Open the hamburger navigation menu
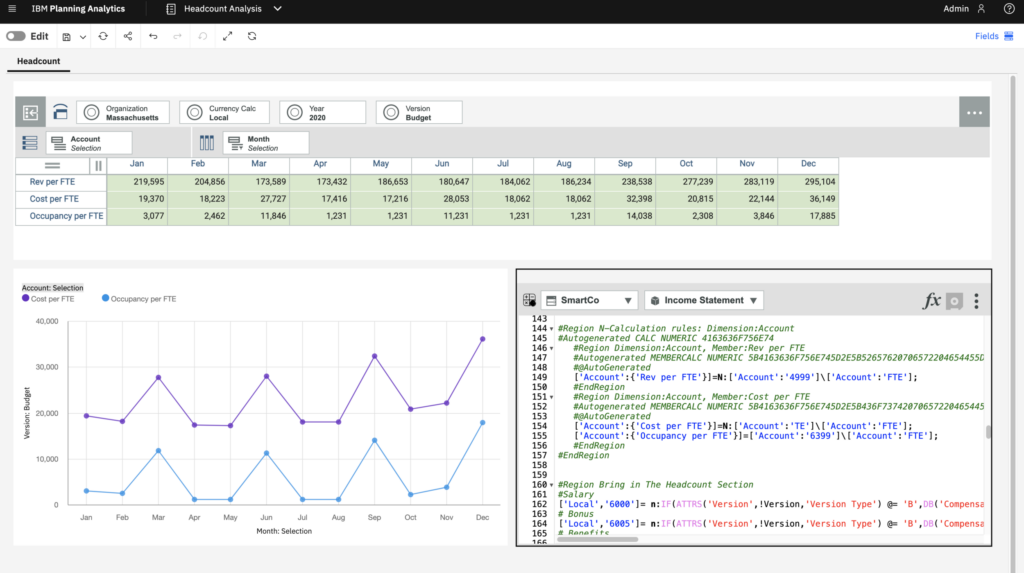 [12, 9]
